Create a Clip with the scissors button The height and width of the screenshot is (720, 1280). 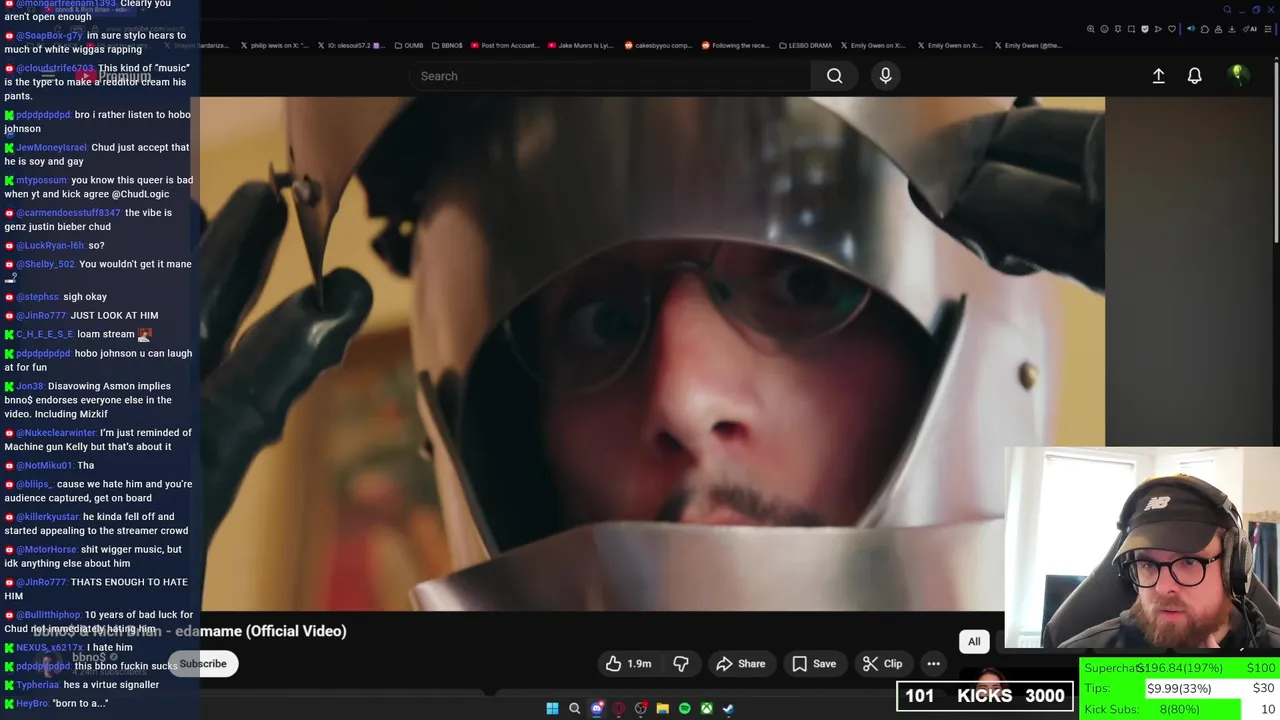click(x=882, y=664)
